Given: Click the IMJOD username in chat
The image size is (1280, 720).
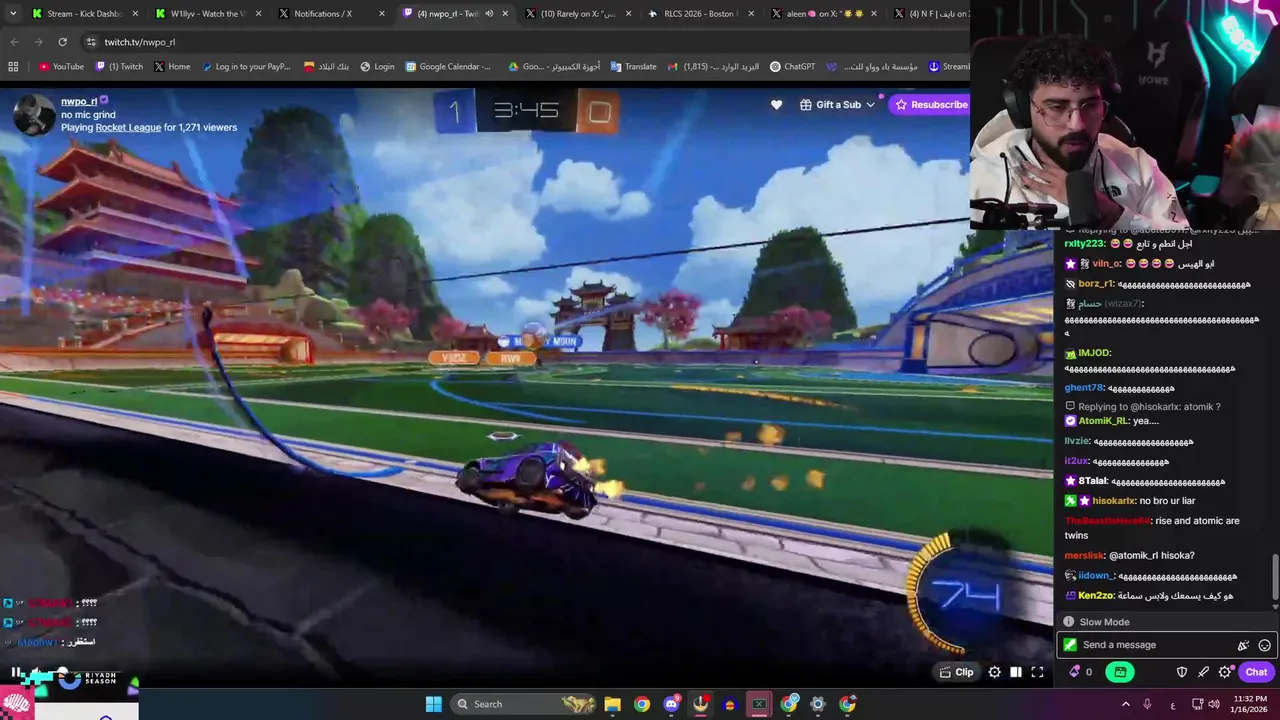Looking at the screenshot, I should click(1095, 353).
